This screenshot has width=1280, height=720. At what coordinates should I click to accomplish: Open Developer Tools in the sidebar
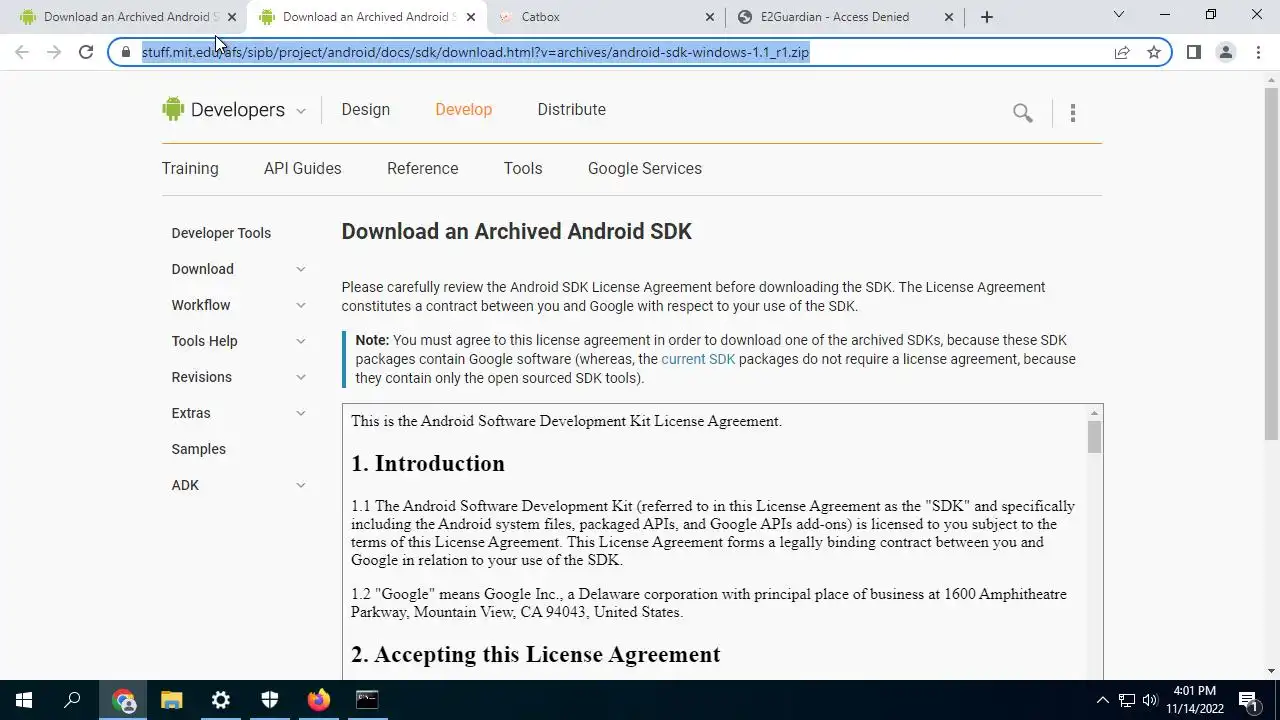(x=221, y=233)
